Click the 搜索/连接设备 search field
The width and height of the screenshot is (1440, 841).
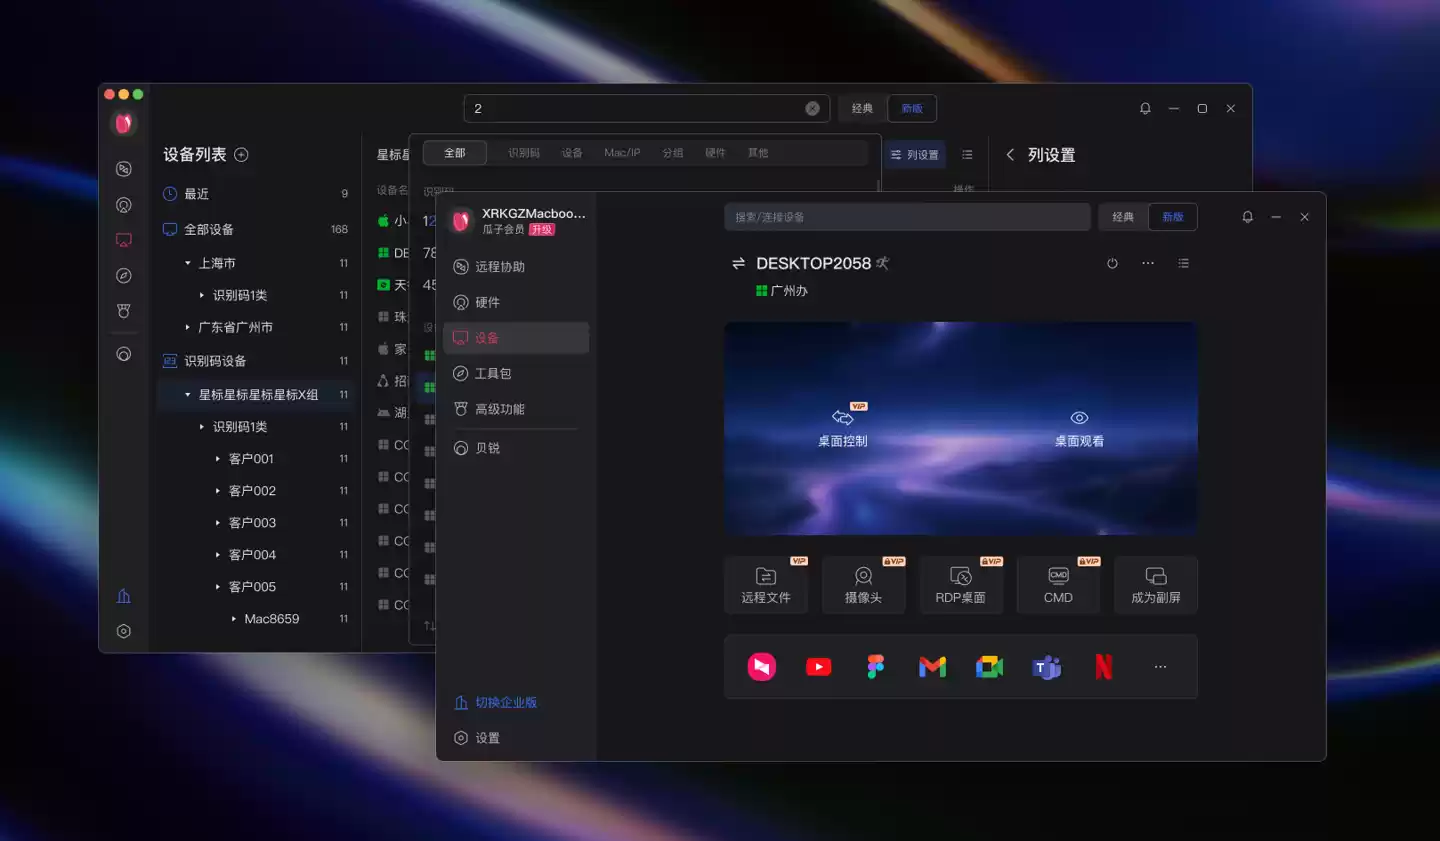tap(906, 217)
